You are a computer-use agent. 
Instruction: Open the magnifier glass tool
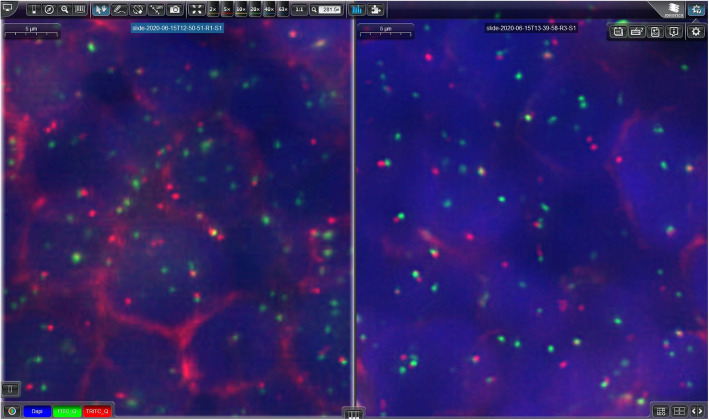[x=65, y=9]
